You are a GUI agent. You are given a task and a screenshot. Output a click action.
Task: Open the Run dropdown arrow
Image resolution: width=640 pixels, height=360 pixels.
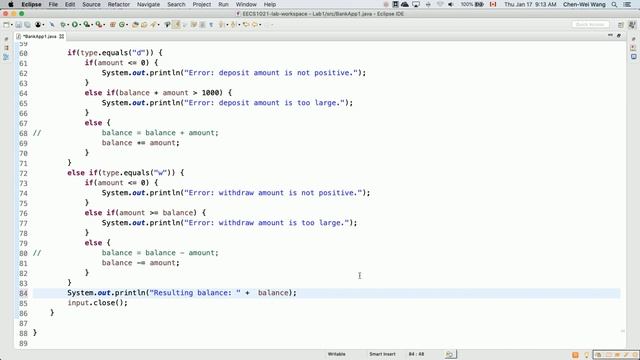pyautogui.click(x=80, y=25)
